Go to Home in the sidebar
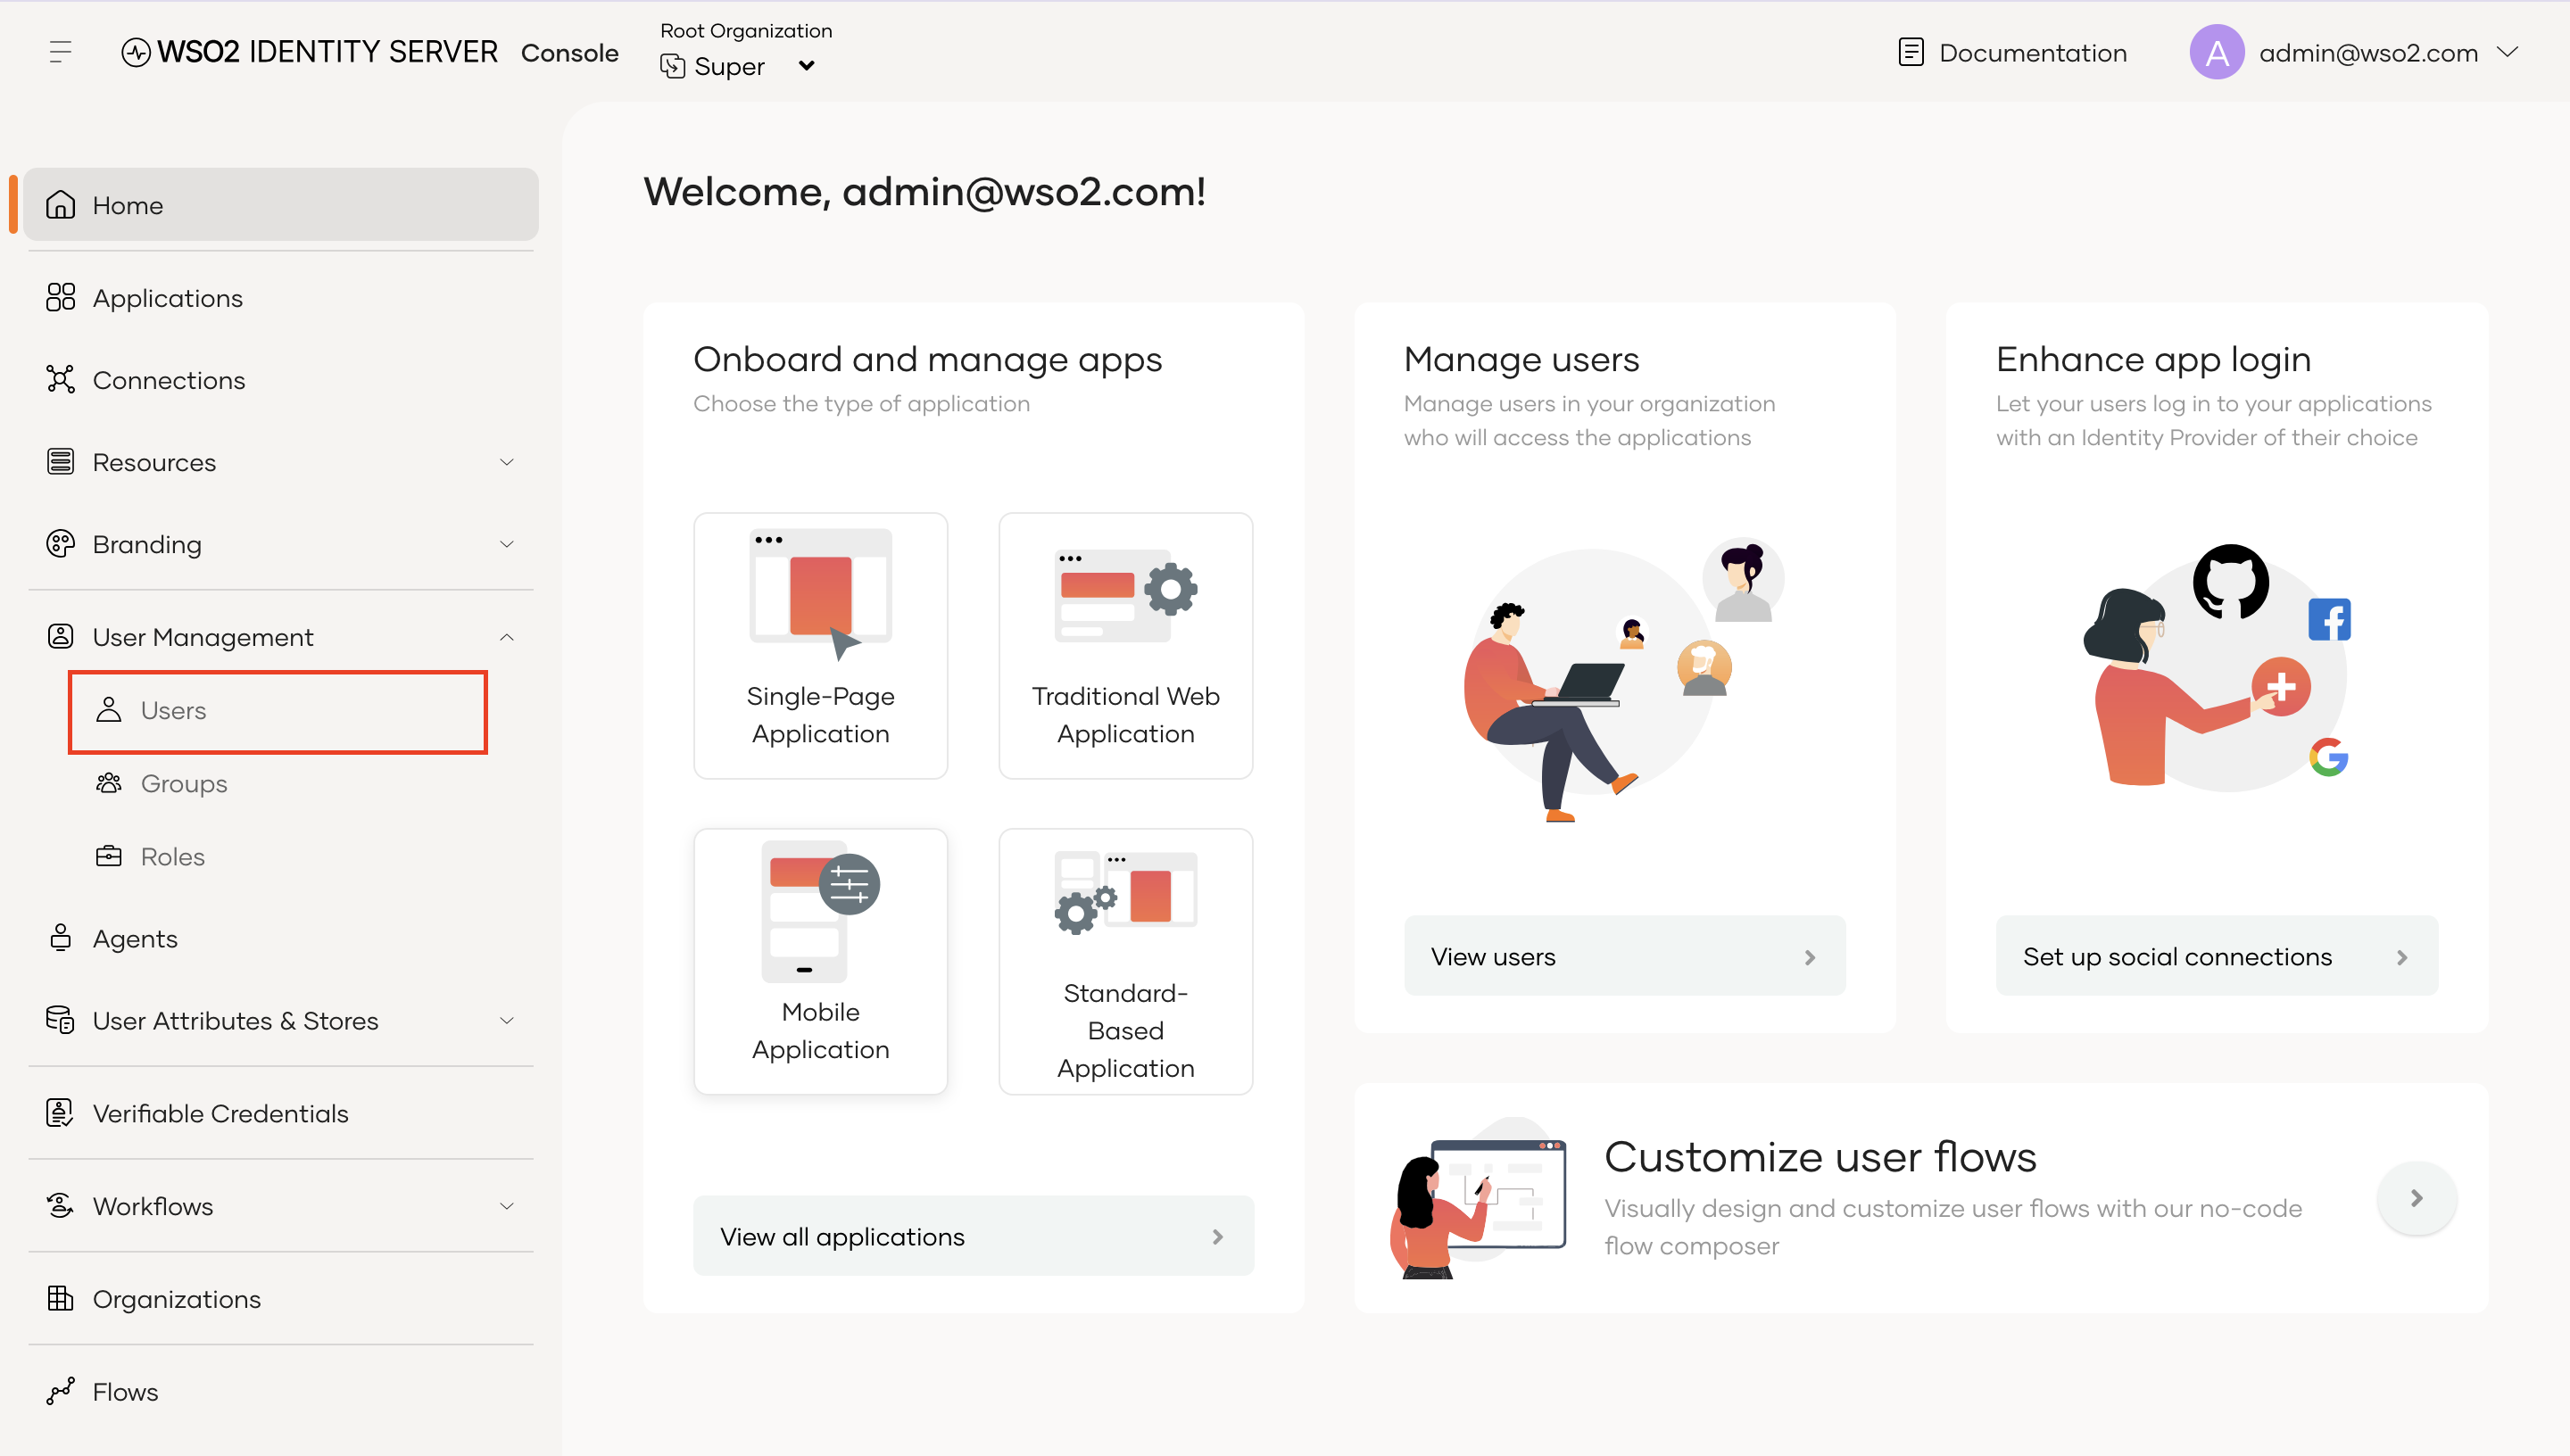This screenshot has width=2570, height=1456. coord(281,204)
